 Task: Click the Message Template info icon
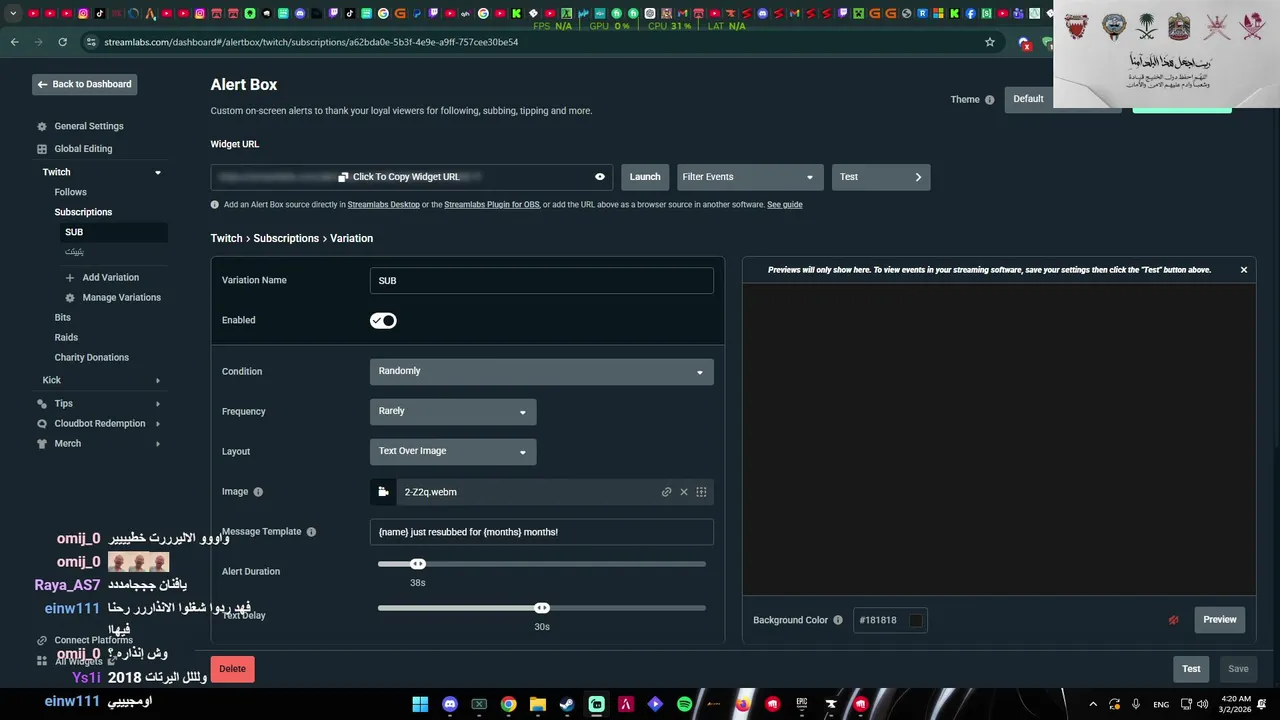point(311,532)
